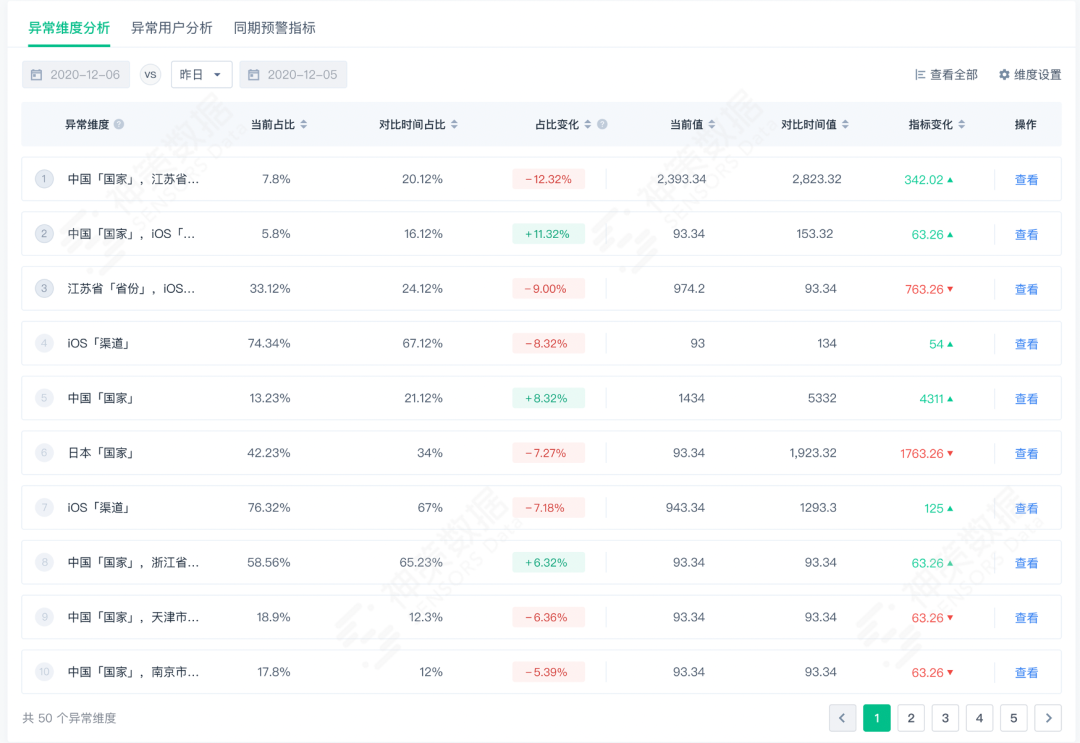Click the -5.39% change badge
This screenshot has height=743, width=1080.
[x=548, y=672]
